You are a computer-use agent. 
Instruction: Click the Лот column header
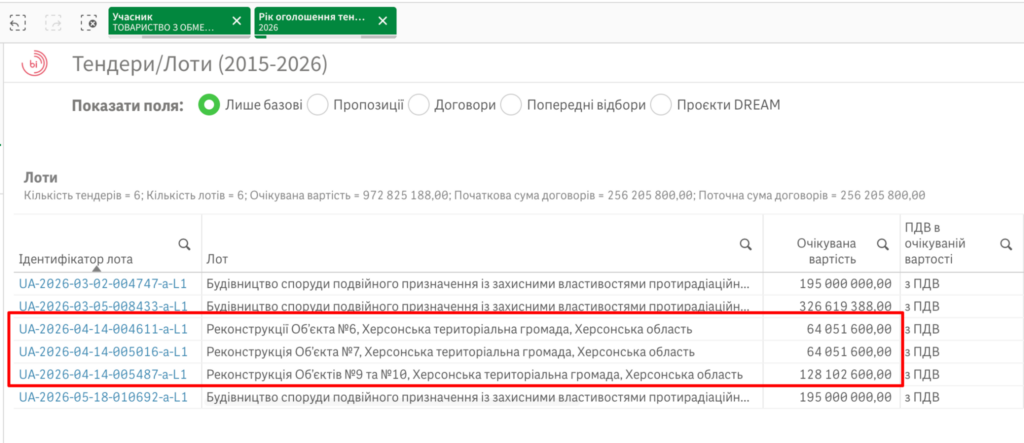coord(217,259)
